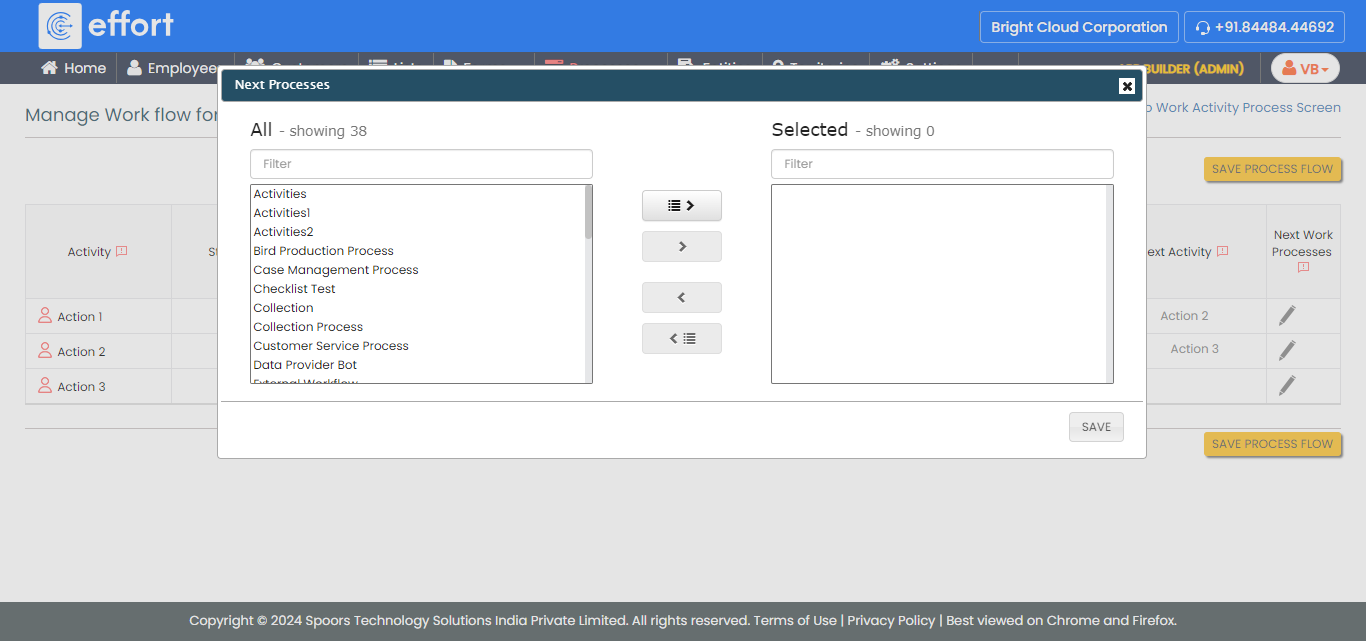1366x641 pixels.
Task: Click the move all right button
Action: 681,206
